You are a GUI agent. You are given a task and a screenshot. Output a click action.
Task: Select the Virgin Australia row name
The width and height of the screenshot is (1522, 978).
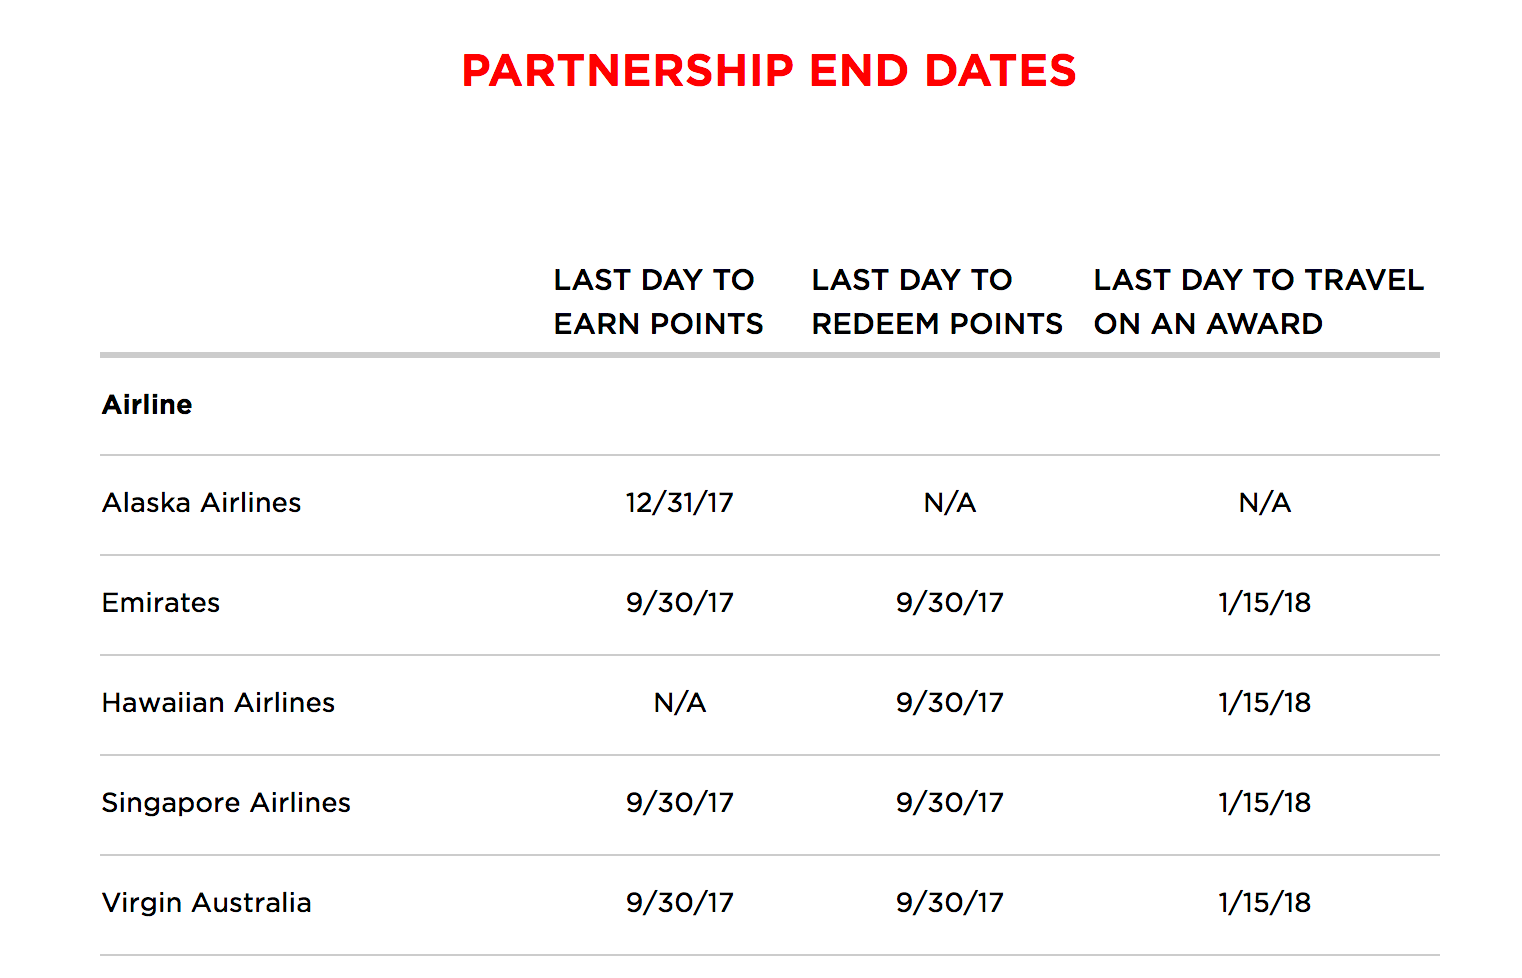(206, 902)
